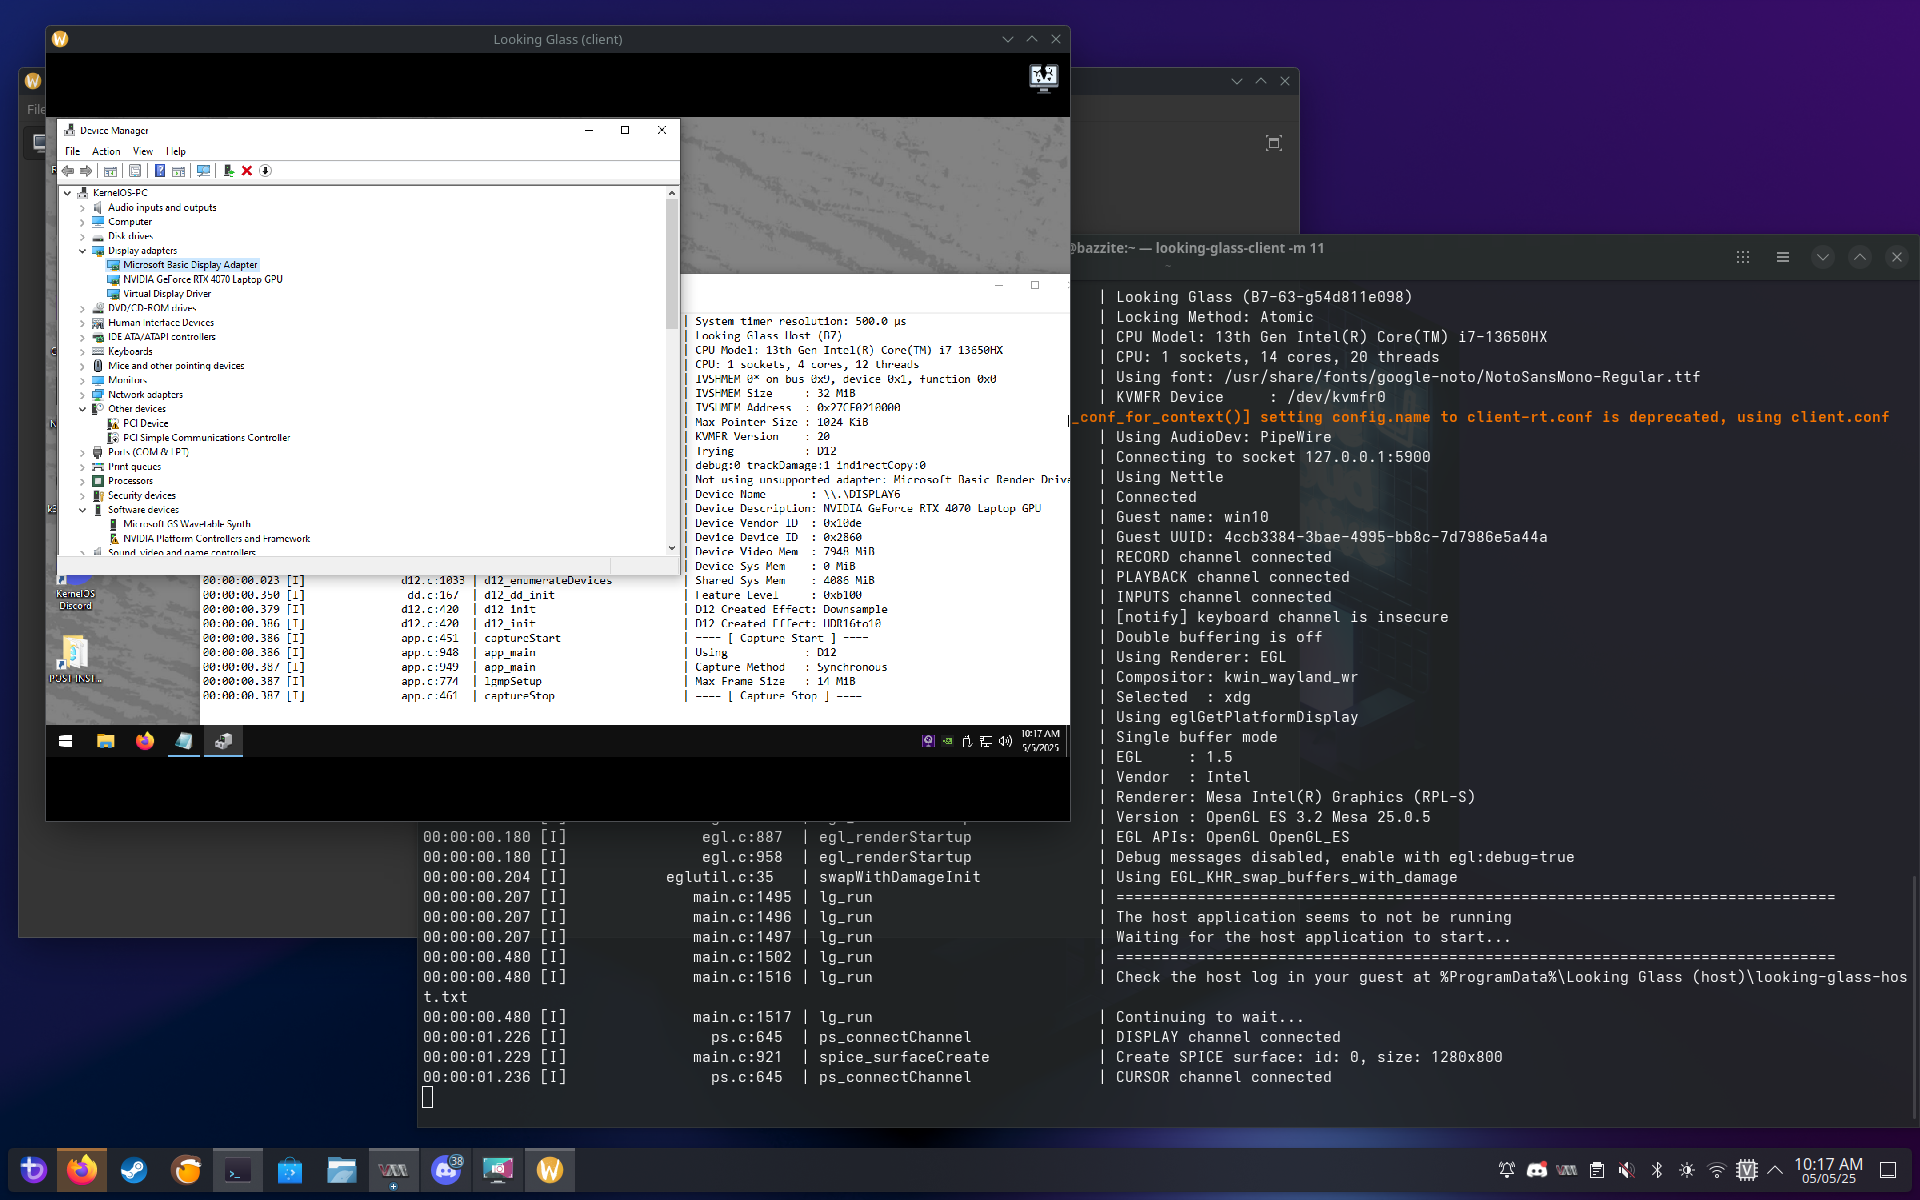Expand the Network adapters tree node
The width and height of the screenshot is (1920, 1200).
[x=83, y=395]
